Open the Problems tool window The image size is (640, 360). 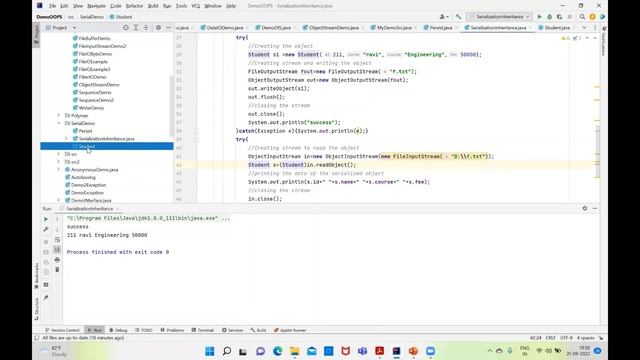click(172, 330)
